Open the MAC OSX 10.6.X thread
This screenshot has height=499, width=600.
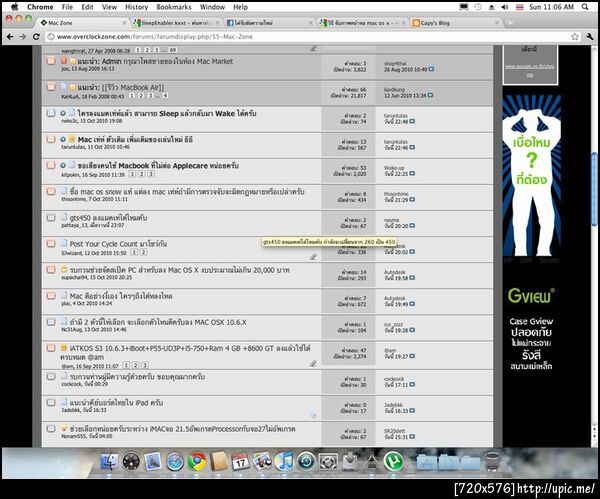pos(158,322)
